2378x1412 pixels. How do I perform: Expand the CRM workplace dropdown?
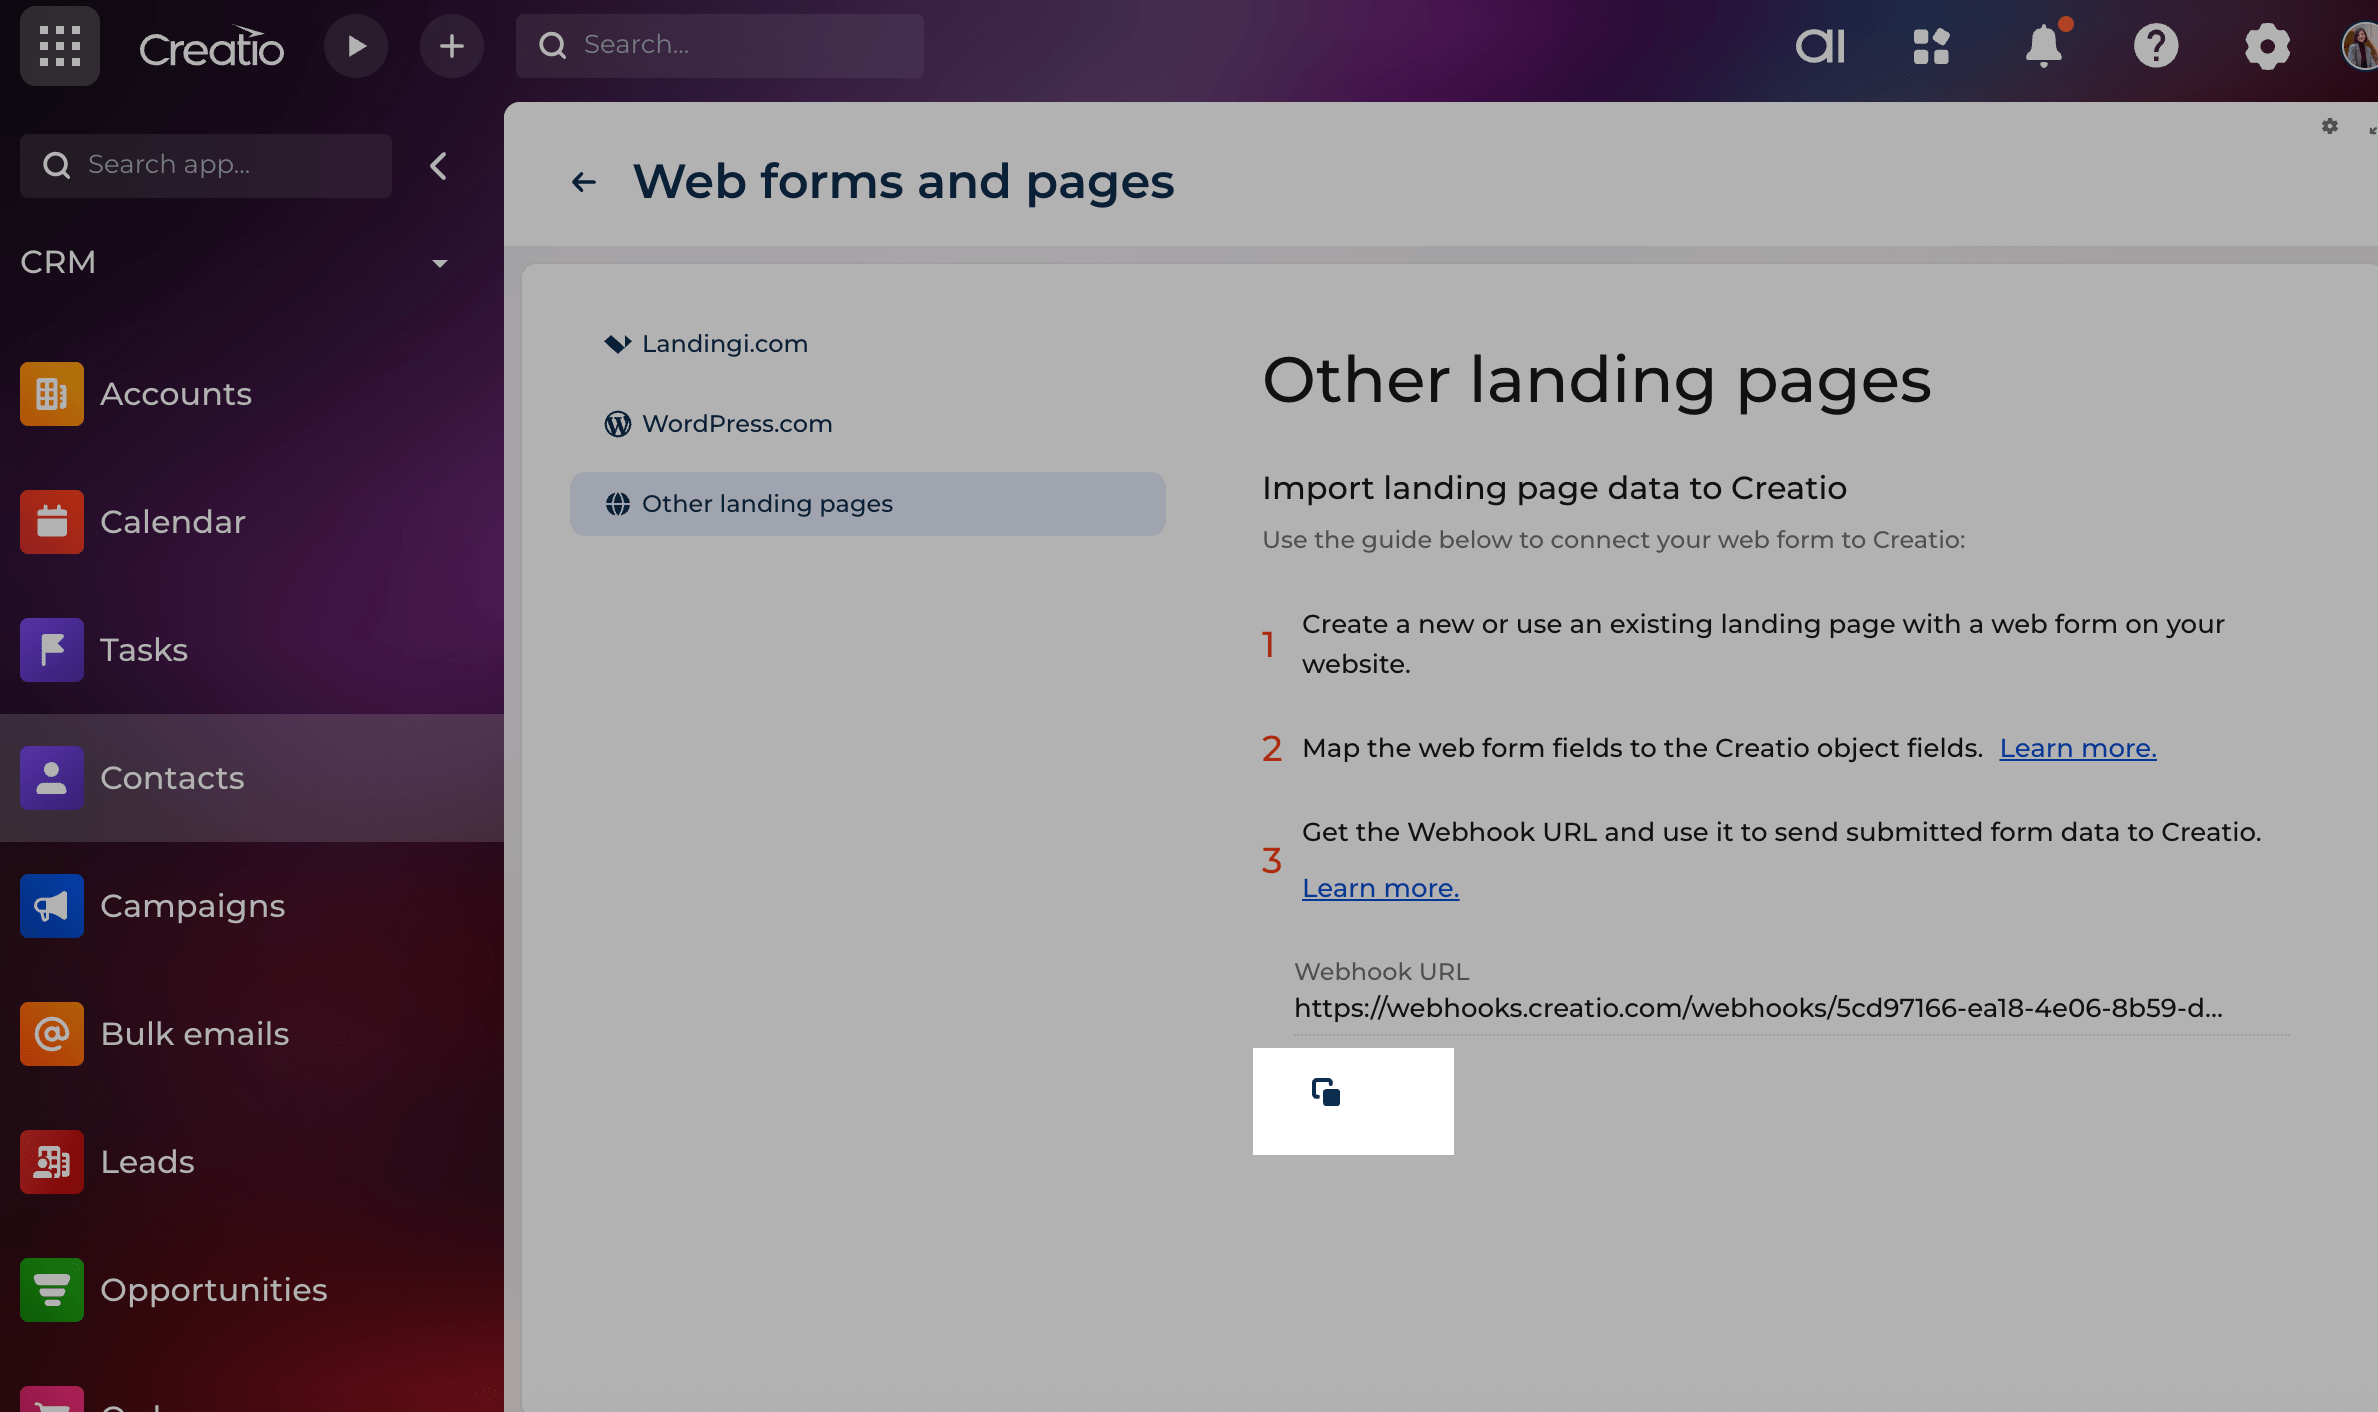click(x=439, y=263)
